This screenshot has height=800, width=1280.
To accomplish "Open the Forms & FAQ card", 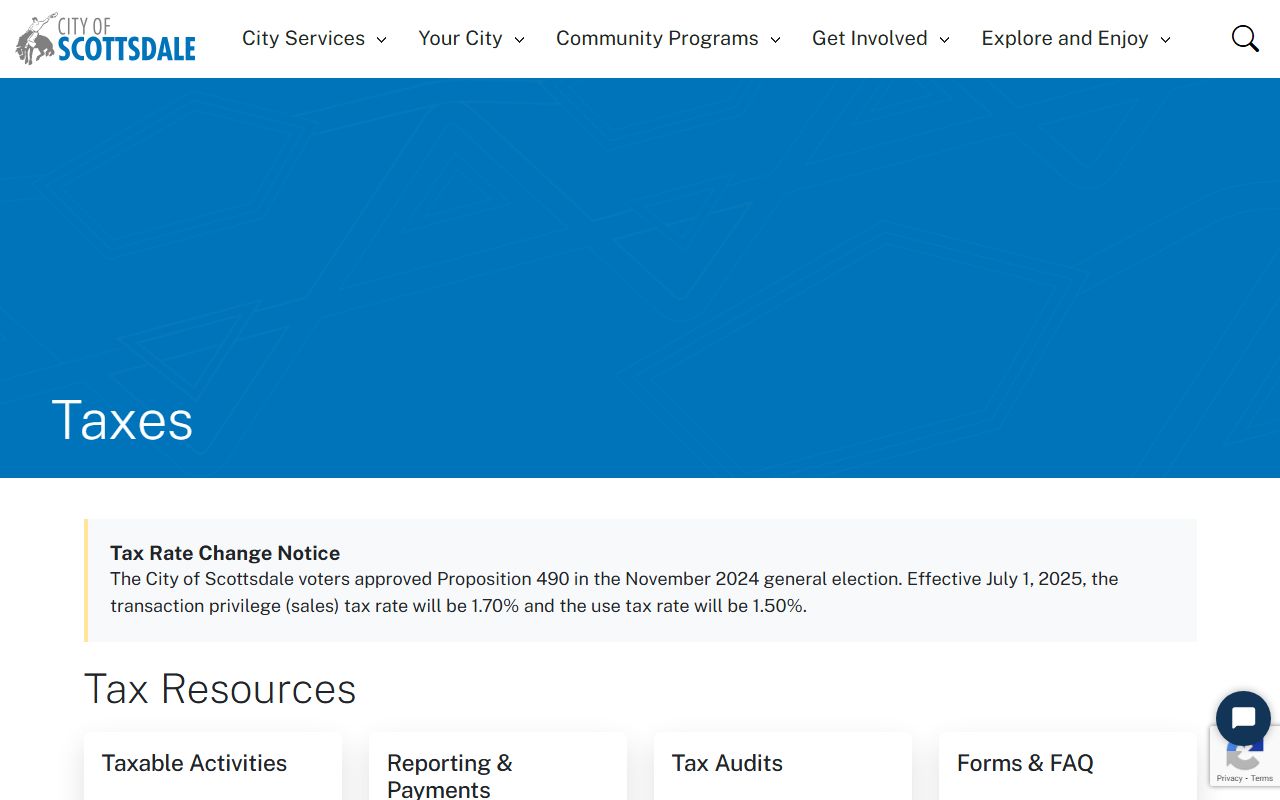I will (1068, 766).
